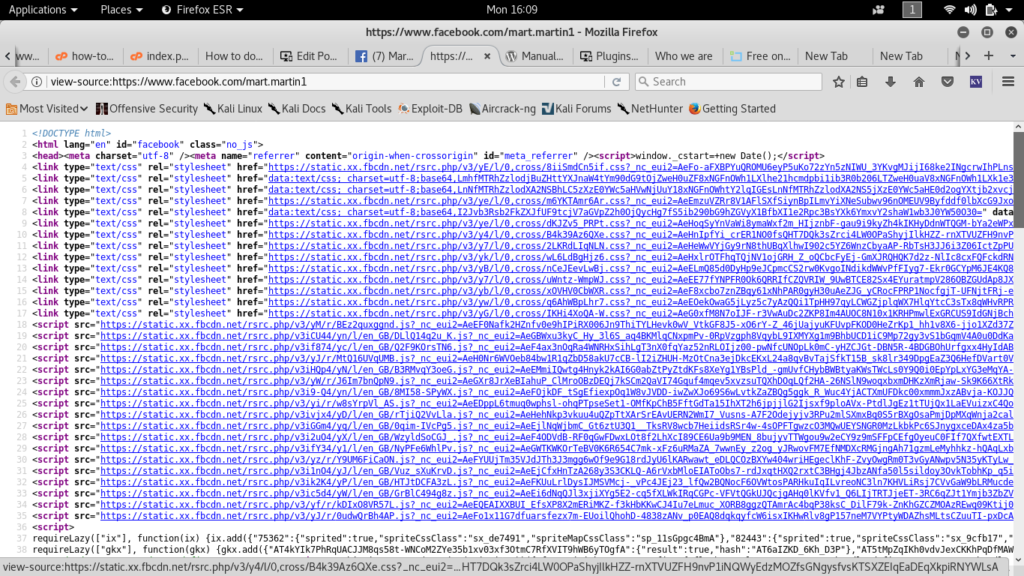Switch to the (7) Mar... Facebook tab
1024x576 pixels.
(385, 56)
